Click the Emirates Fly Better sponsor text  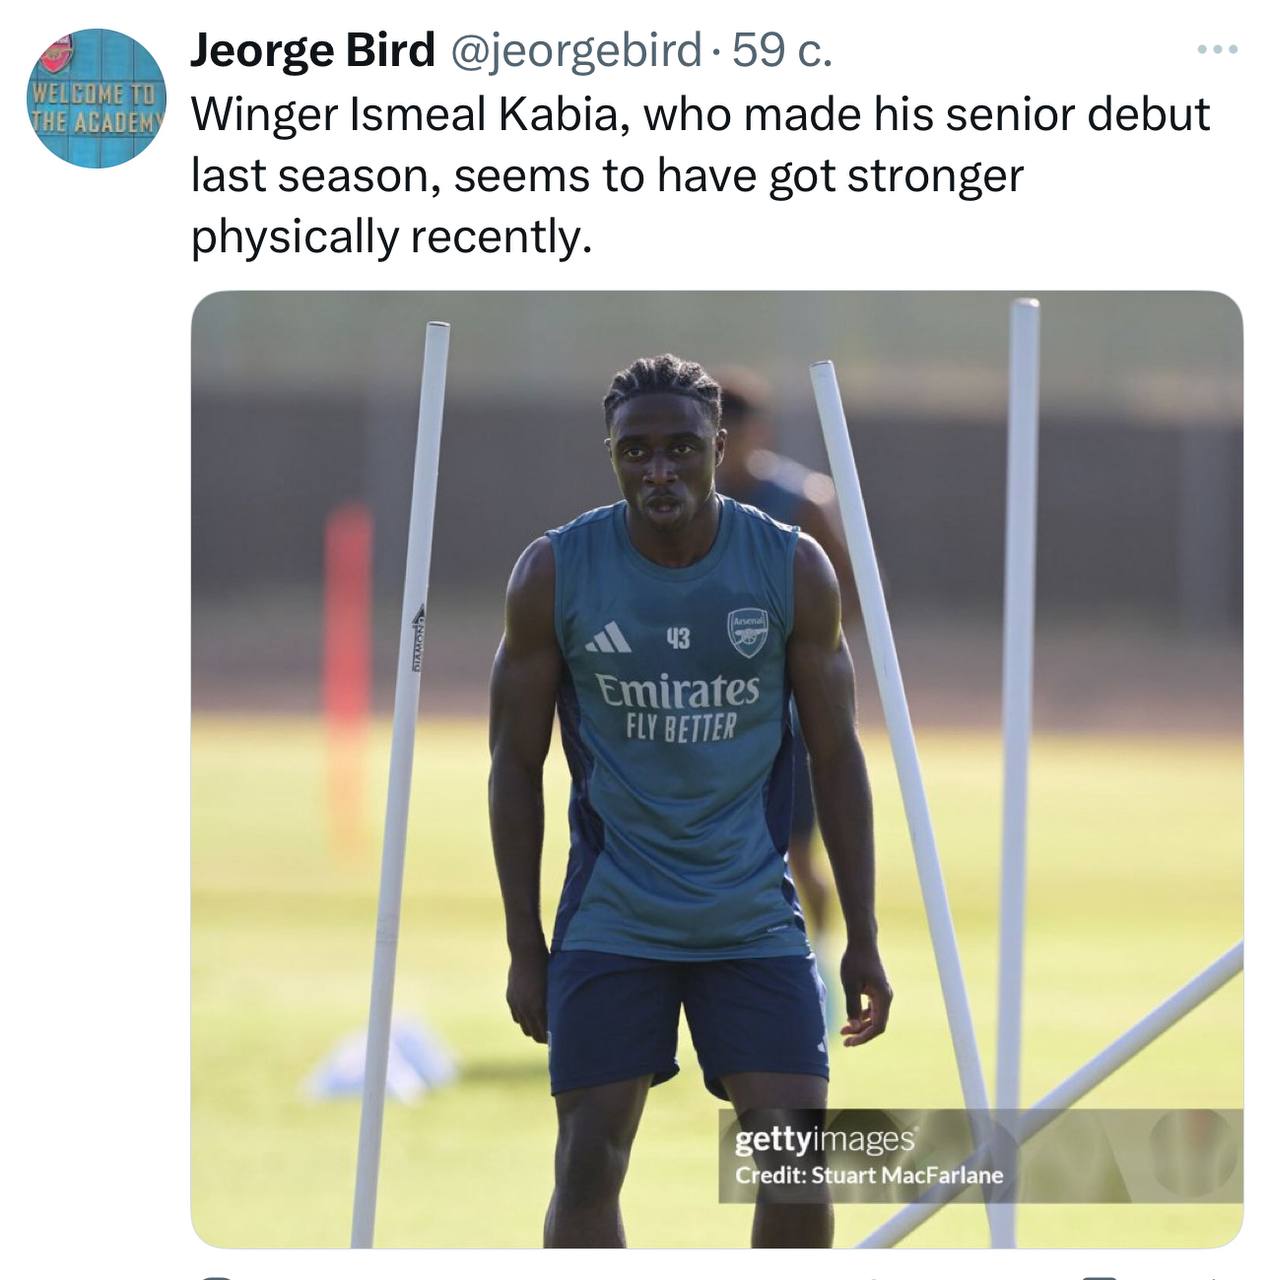(678, 706)
